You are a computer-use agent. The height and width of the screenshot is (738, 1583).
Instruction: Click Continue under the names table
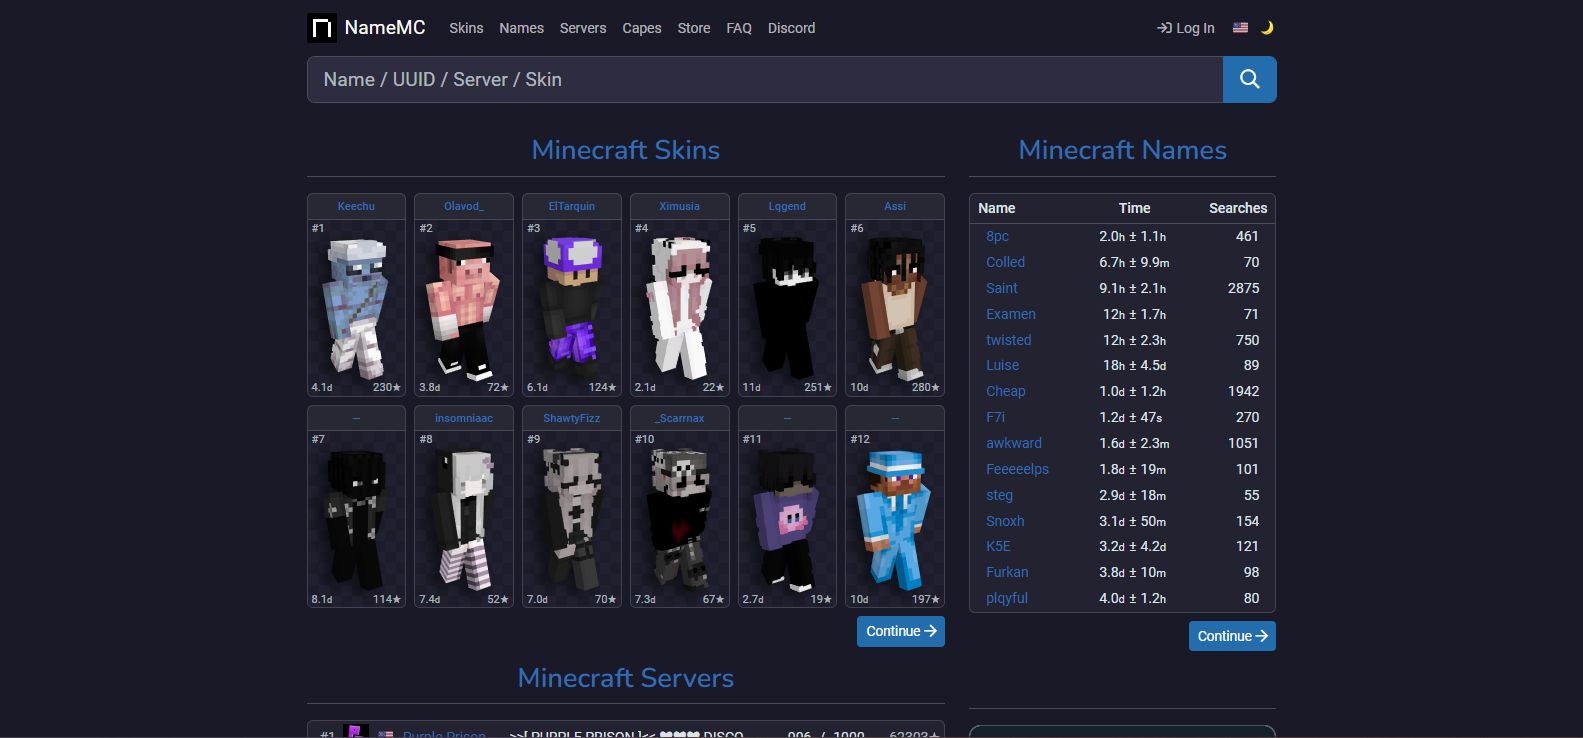(1232, 636)
